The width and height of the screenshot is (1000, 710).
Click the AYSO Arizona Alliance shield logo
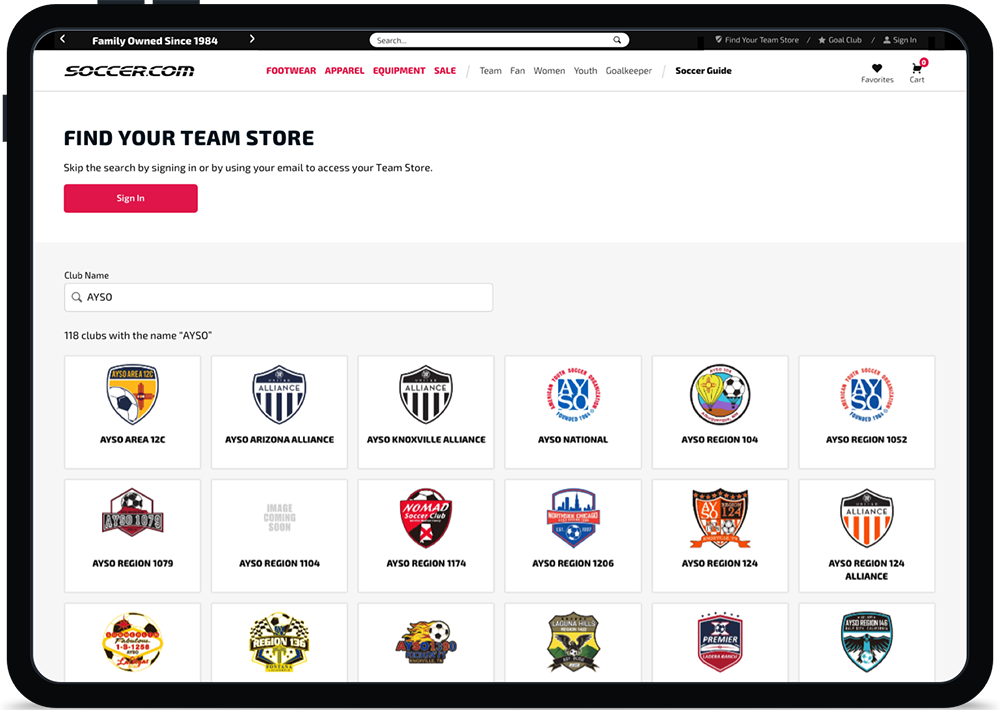pyautogui.click(x=279, y=395)
